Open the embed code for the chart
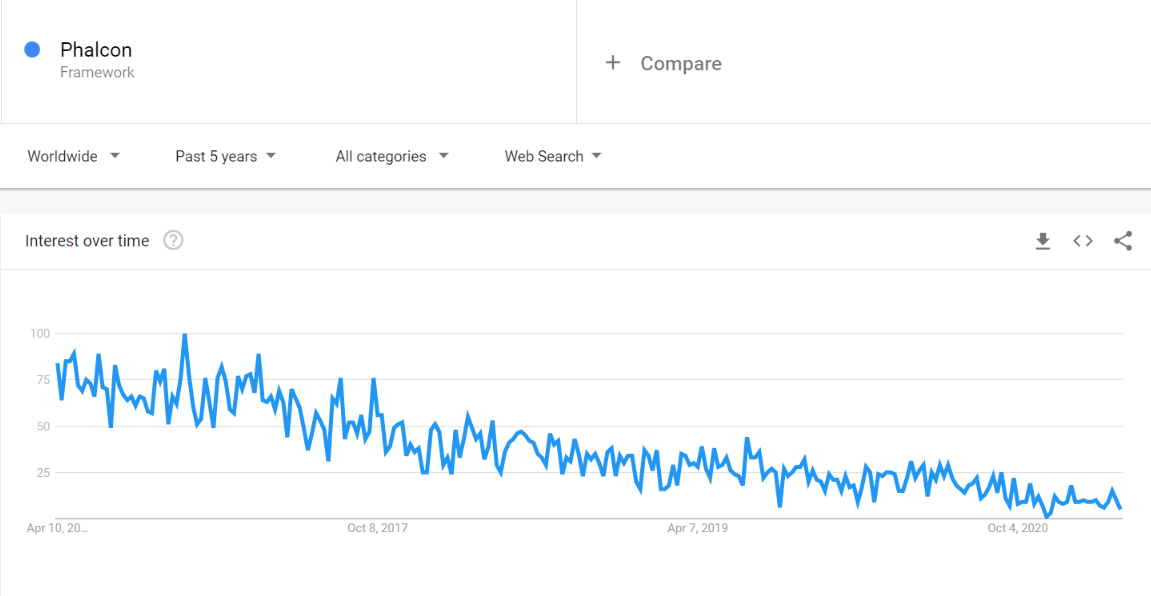 [x=1082, y=241]
